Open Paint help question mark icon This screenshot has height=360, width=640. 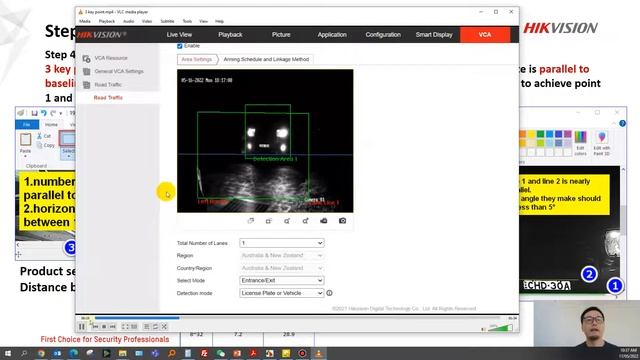point(622,123)
